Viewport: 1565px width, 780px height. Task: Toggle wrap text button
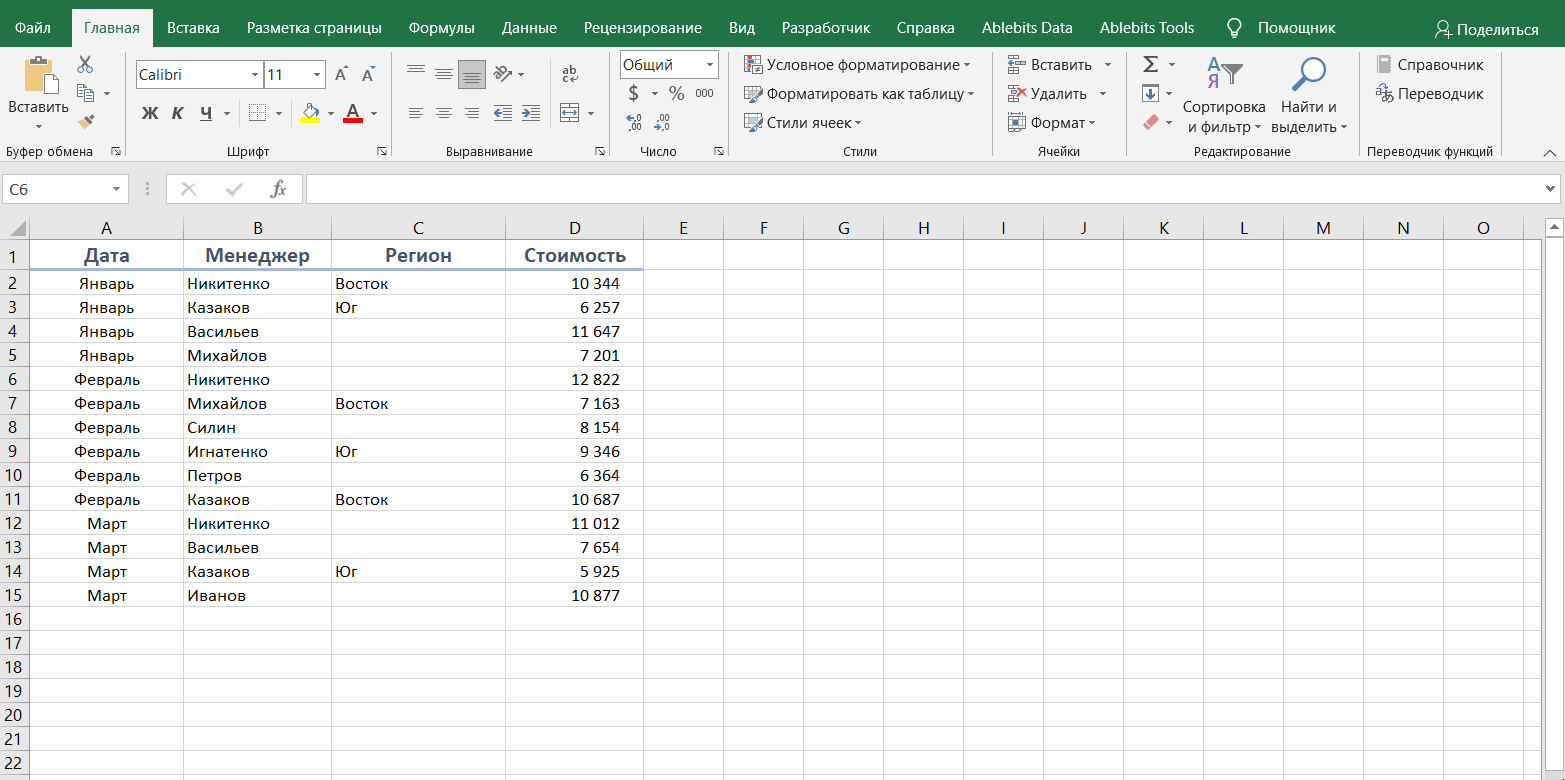click(x=570, y=74)
